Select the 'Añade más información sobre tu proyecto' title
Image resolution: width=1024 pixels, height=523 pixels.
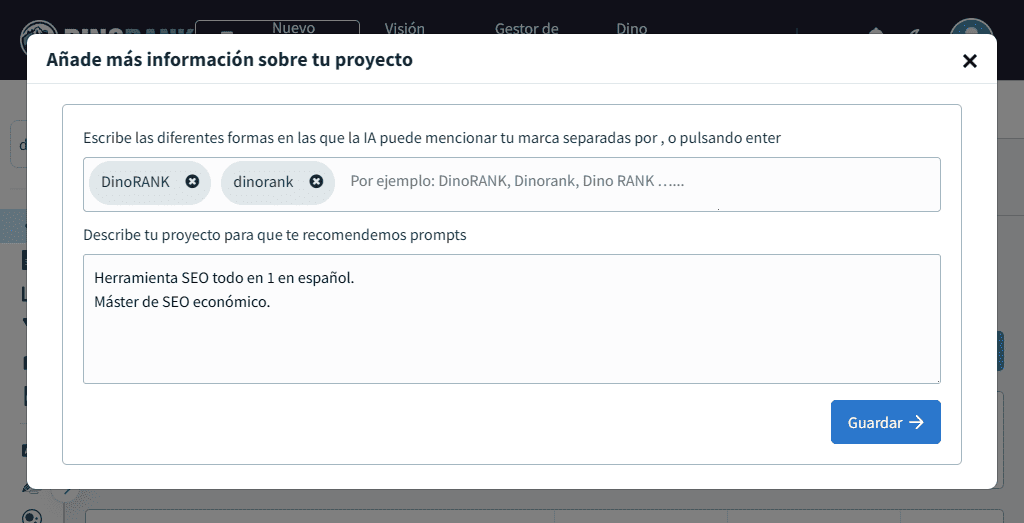point(229,59)
